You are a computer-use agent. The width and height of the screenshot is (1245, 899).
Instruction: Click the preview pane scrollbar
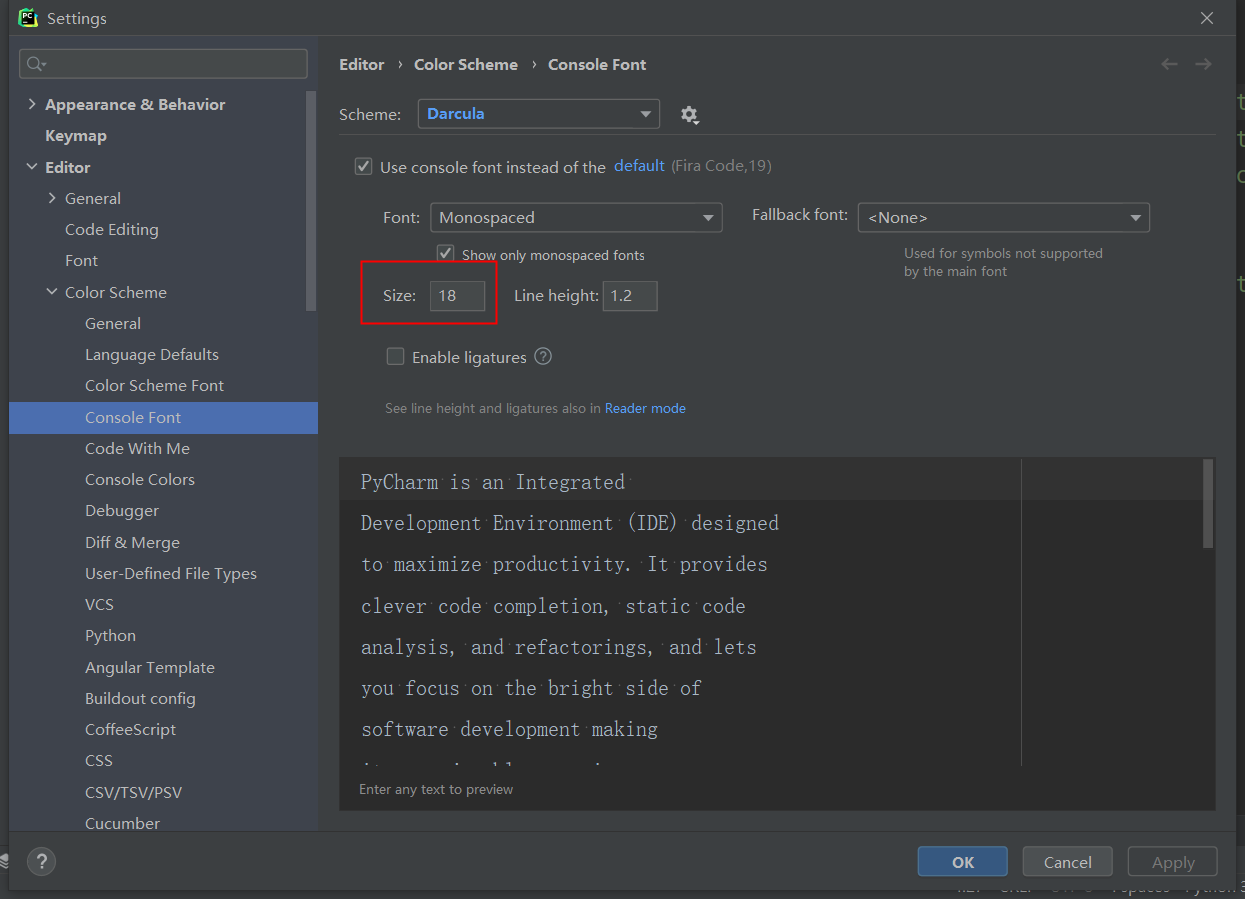(x=1208, y=504)
